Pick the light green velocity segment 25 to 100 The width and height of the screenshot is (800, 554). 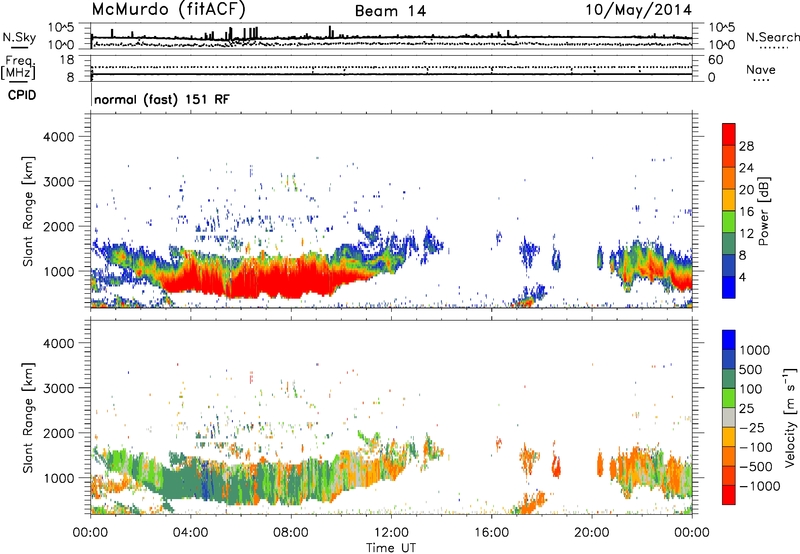pyautogui.click(x=729, y=398)
